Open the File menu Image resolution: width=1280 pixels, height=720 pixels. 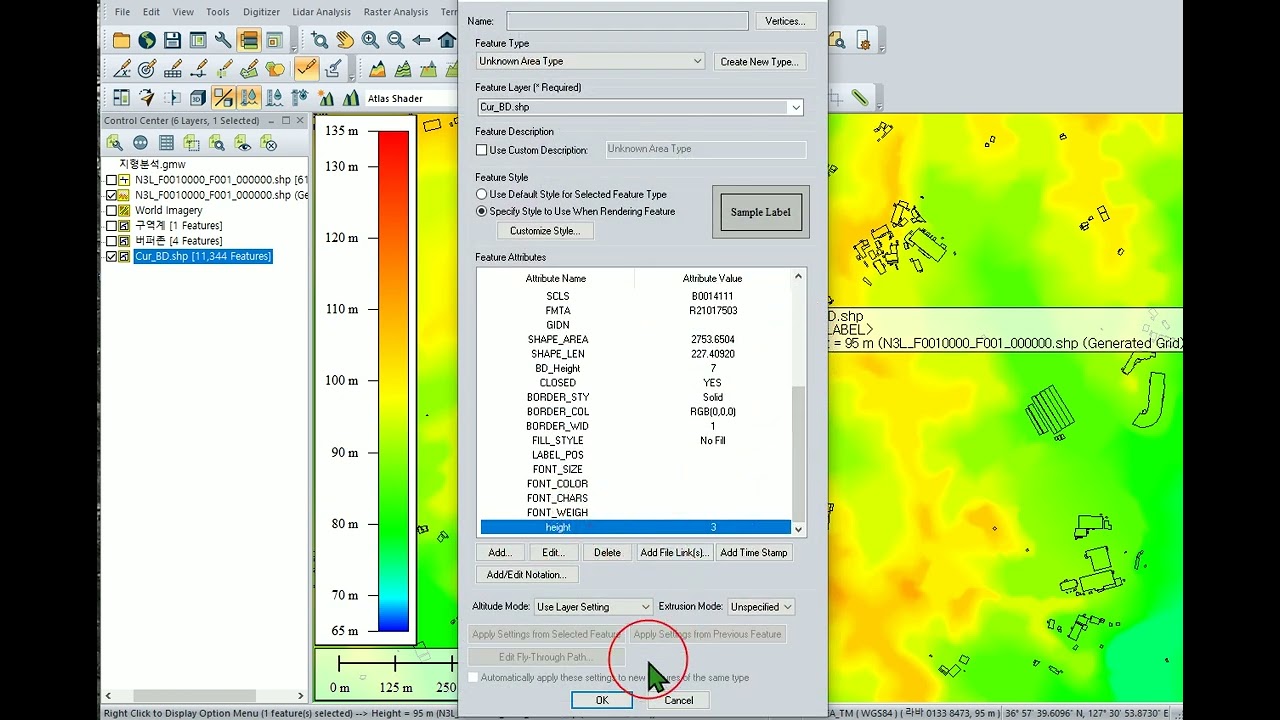(122, 12)
